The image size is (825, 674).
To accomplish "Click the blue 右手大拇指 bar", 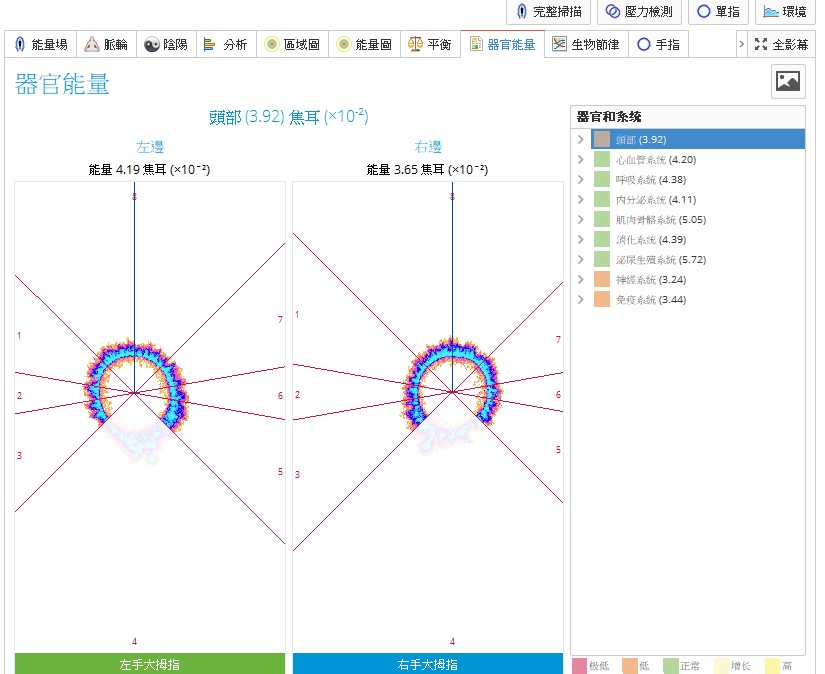I will click(x=427, y=664).
